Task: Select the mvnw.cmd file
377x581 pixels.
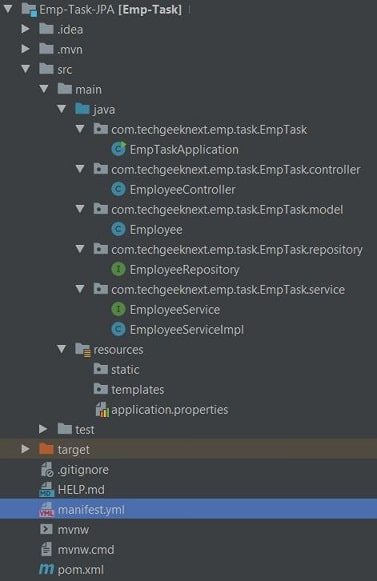Action: pos(86,550)
